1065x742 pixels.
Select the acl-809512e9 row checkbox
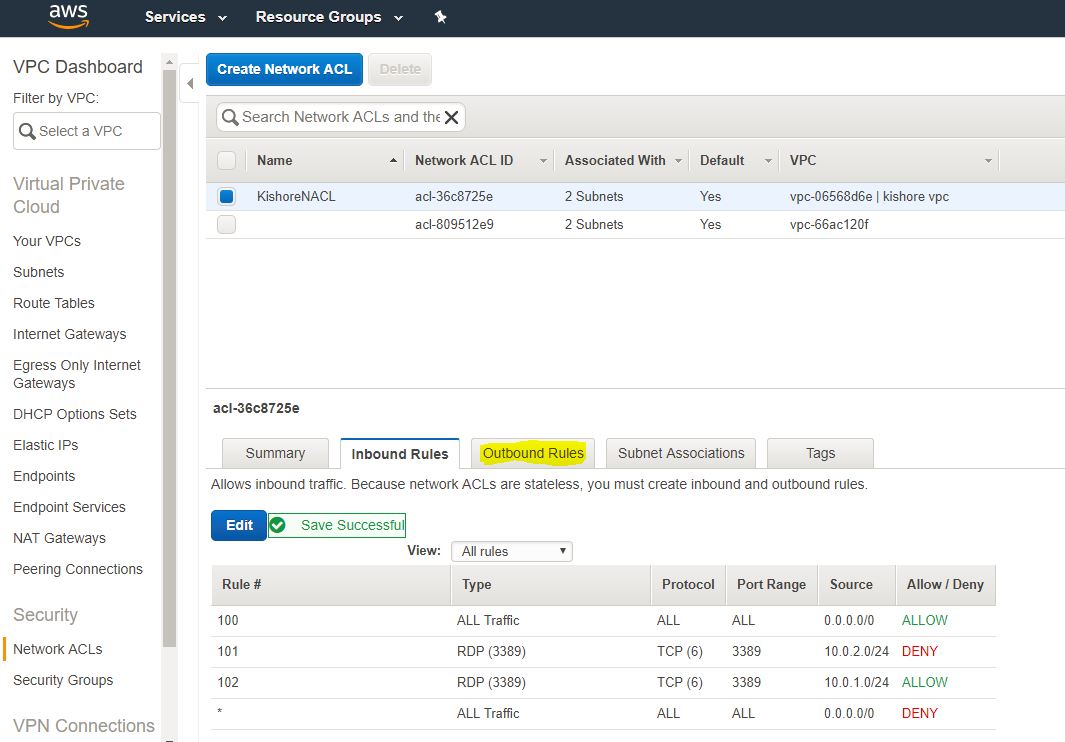(226, 225)
